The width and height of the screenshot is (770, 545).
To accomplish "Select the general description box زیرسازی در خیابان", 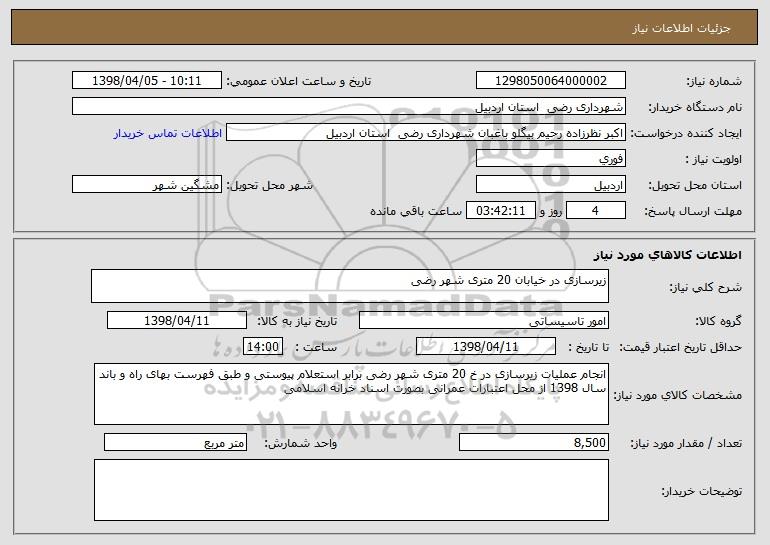I will click(x=350, y=286).
